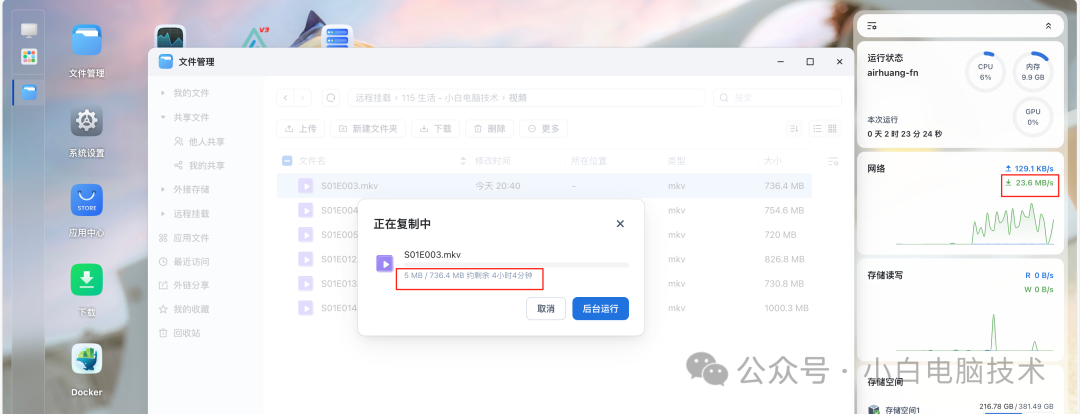Click the GPU usage gauge
This screenshot has height=414, width=1080.
[1032, 117]
